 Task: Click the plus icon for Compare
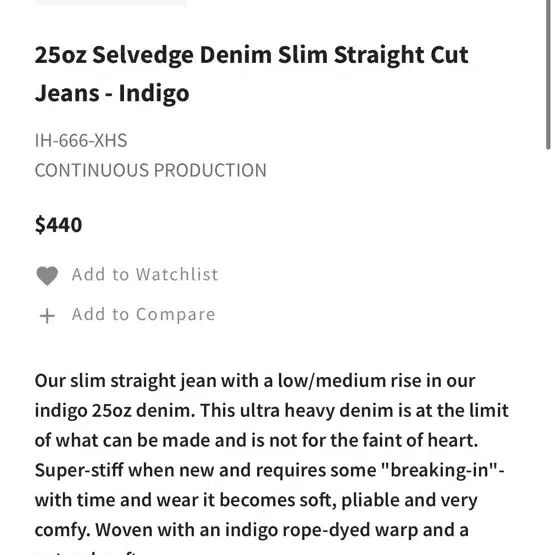(x=47, y=316)
